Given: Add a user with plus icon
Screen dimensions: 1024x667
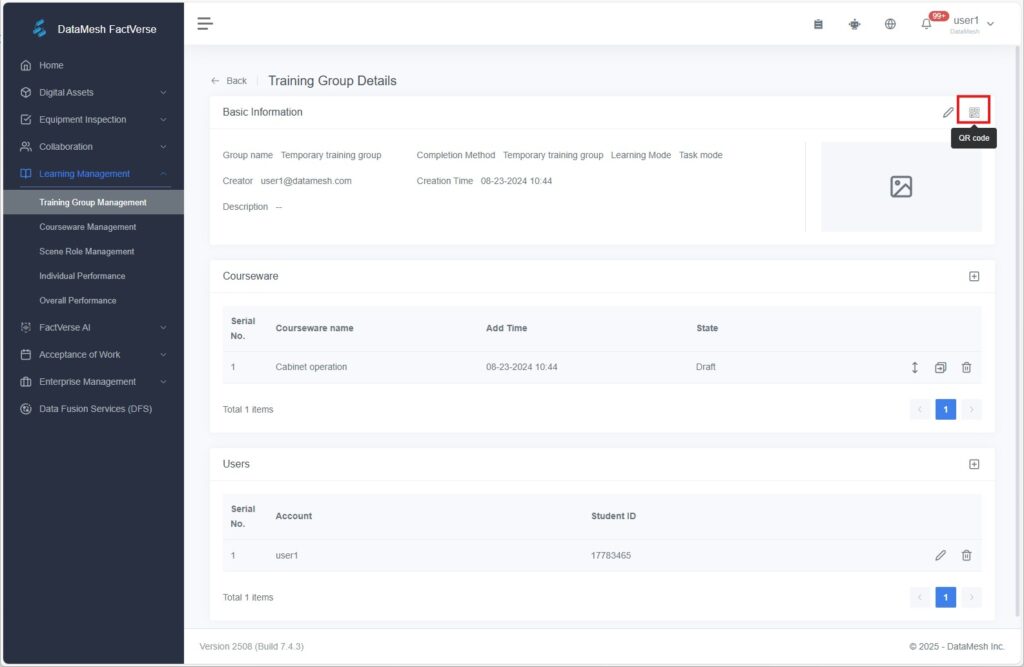Looking at the screenshot, I should tap(974, 464).
